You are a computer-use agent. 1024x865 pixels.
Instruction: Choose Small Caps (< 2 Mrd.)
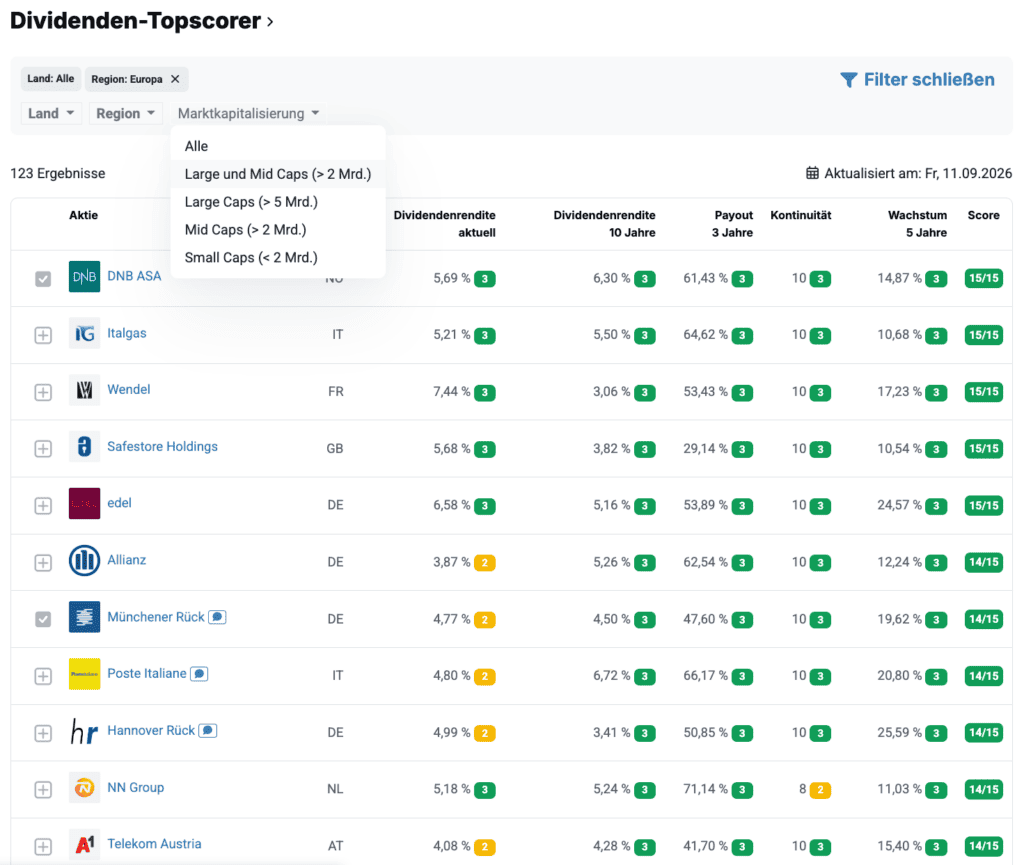(278, 258)
